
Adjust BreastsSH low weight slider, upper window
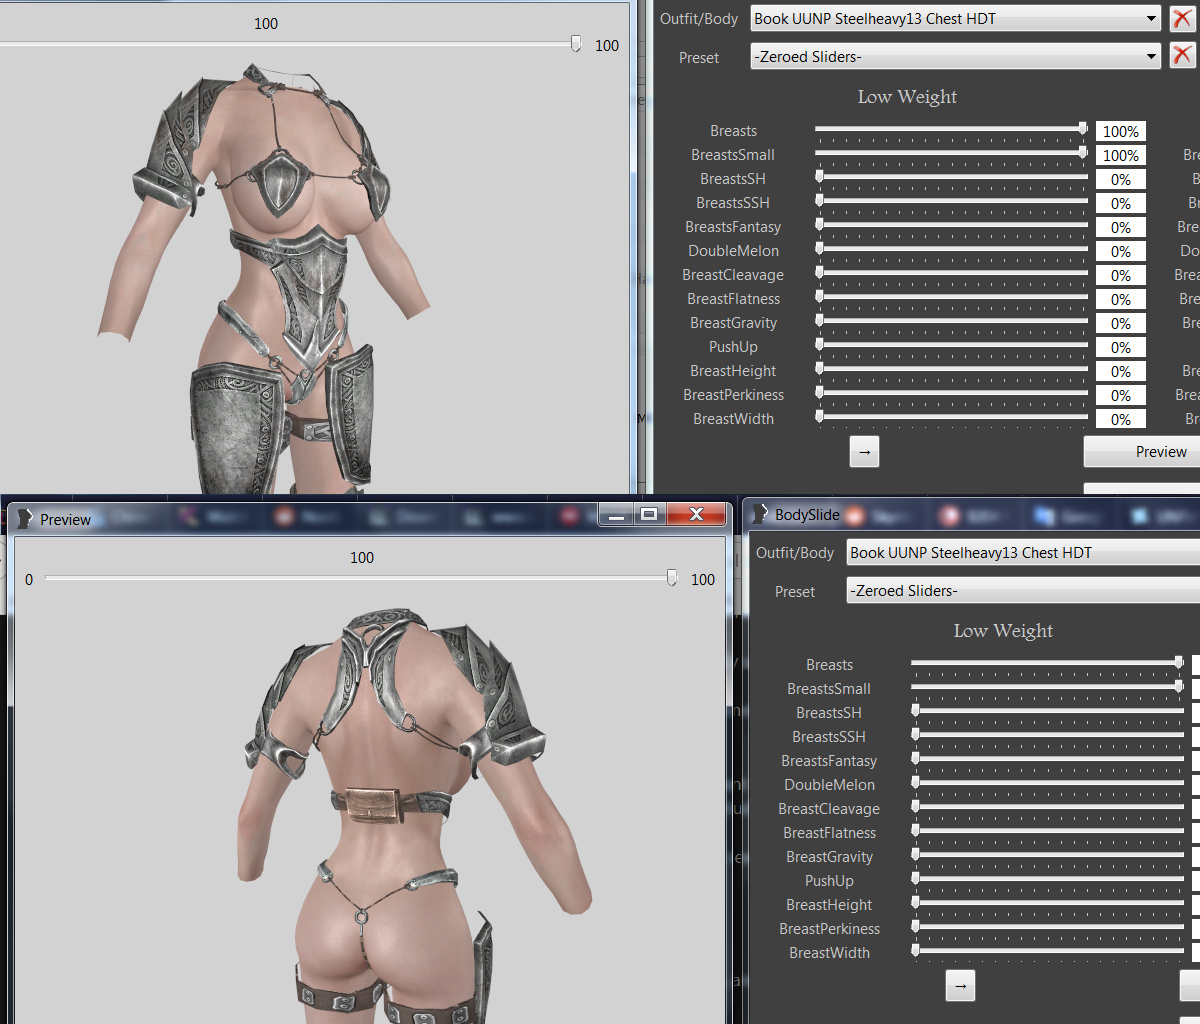(x=951, y=178)
